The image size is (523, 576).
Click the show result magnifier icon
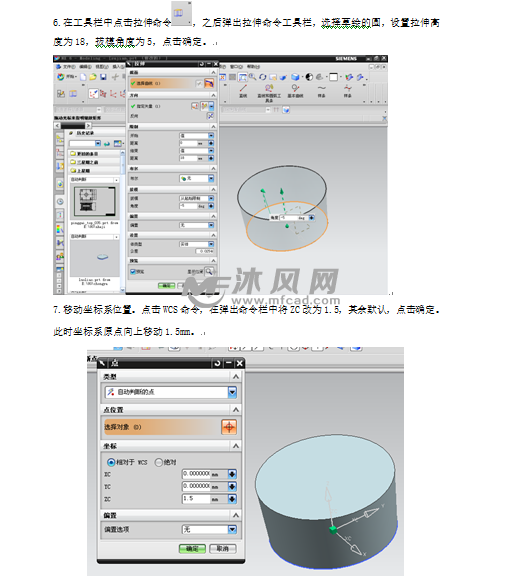tap(209, 271)
